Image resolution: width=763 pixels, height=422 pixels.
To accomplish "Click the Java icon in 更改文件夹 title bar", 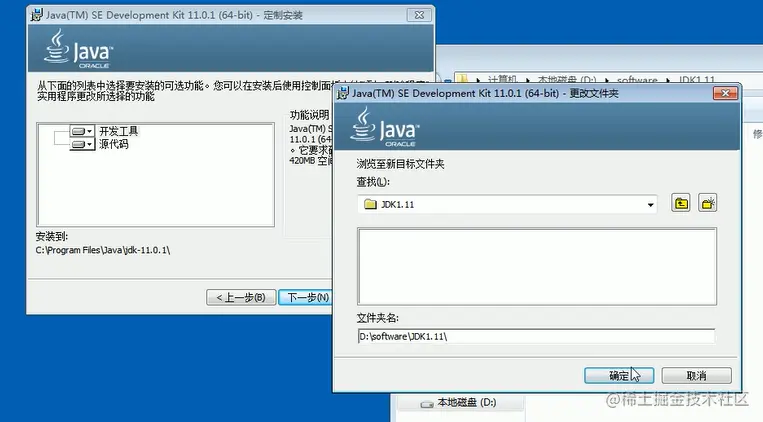I will pos(343,92).
